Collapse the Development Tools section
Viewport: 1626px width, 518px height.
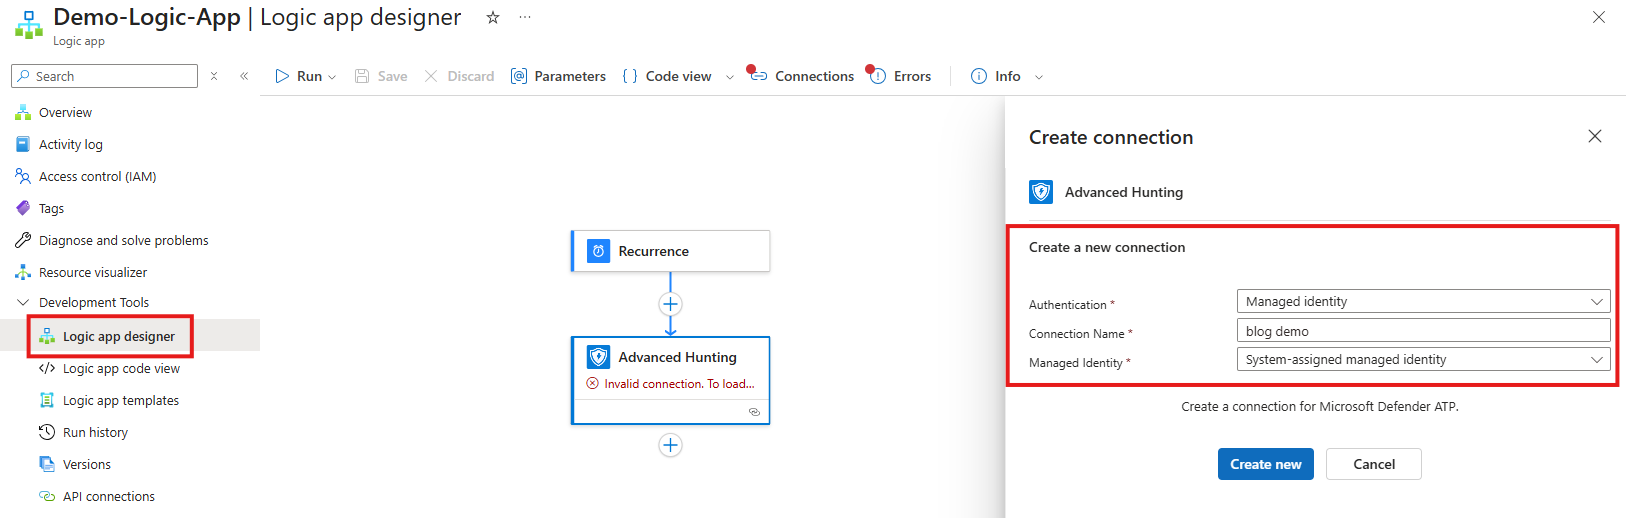[23, 302]
